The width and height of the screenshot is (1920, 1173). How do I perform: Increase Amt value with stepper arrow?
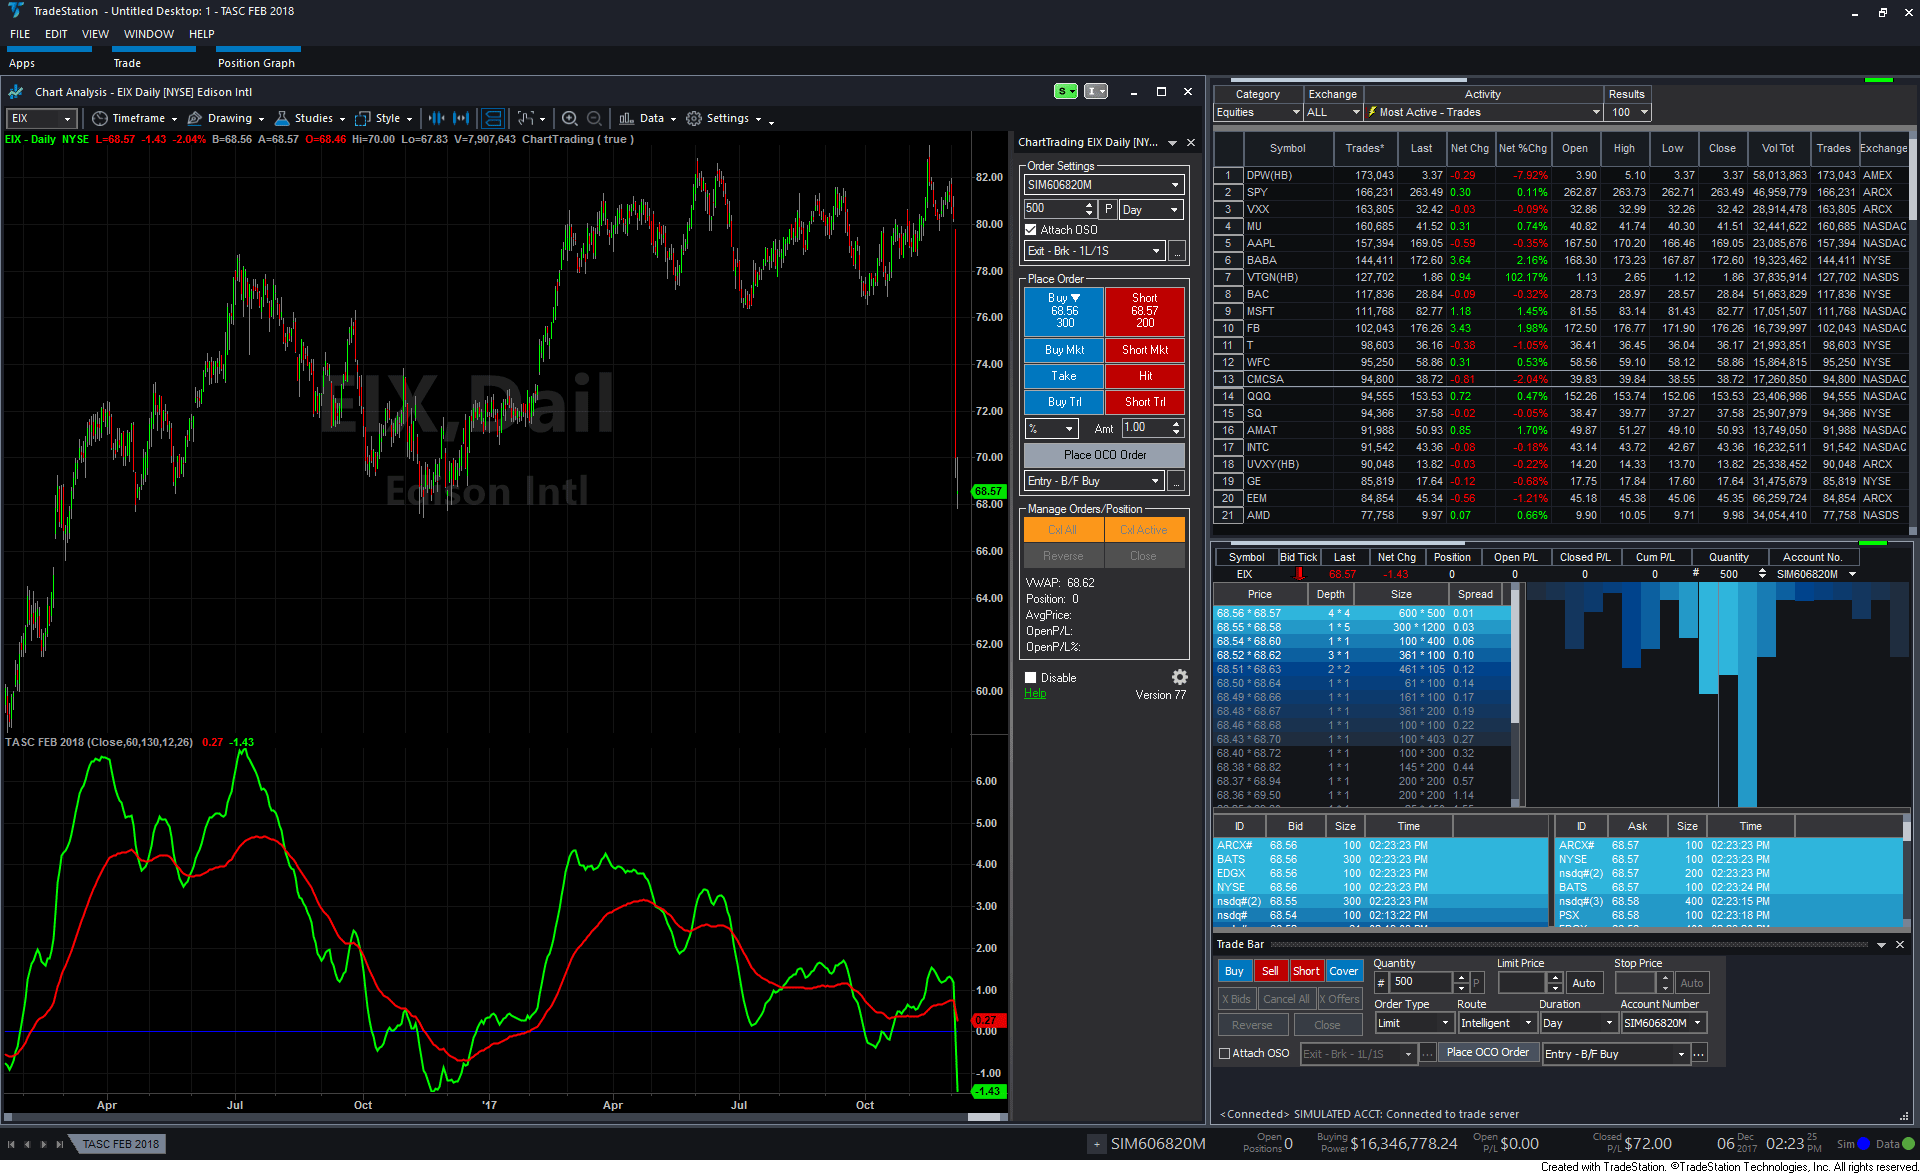pos(1176,424)
